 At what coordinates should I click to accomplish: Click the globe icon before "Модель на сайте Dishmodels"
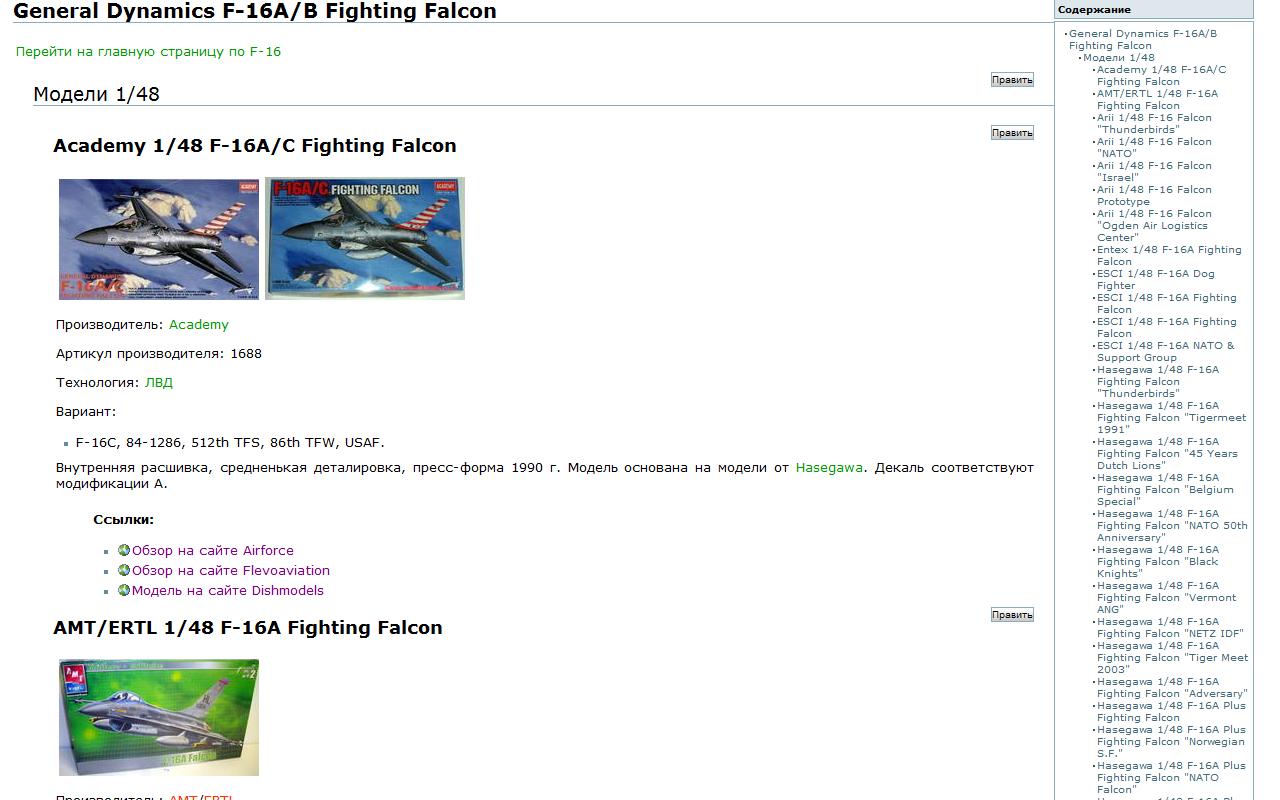coord(122,590)
